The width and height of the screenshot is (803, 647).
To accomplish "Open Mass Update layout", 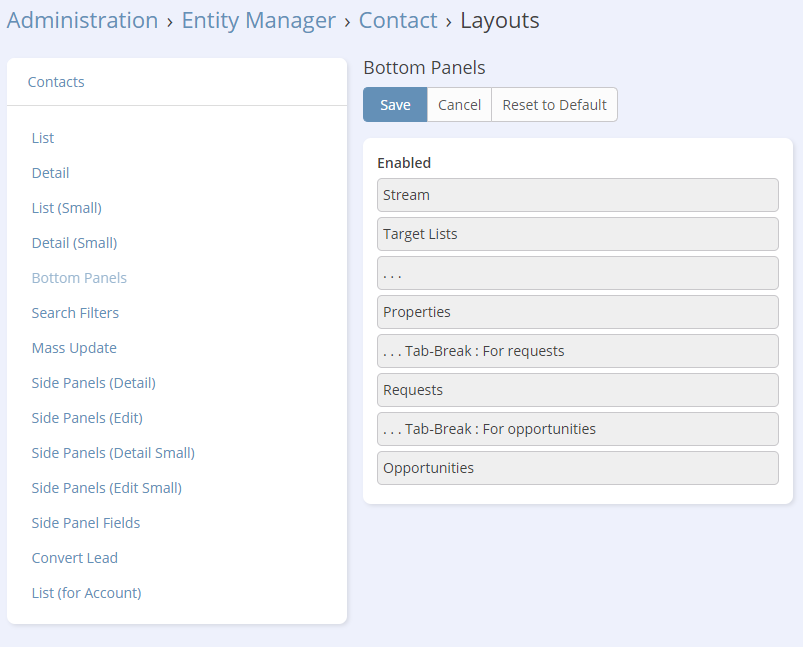I will pos(74,348).
